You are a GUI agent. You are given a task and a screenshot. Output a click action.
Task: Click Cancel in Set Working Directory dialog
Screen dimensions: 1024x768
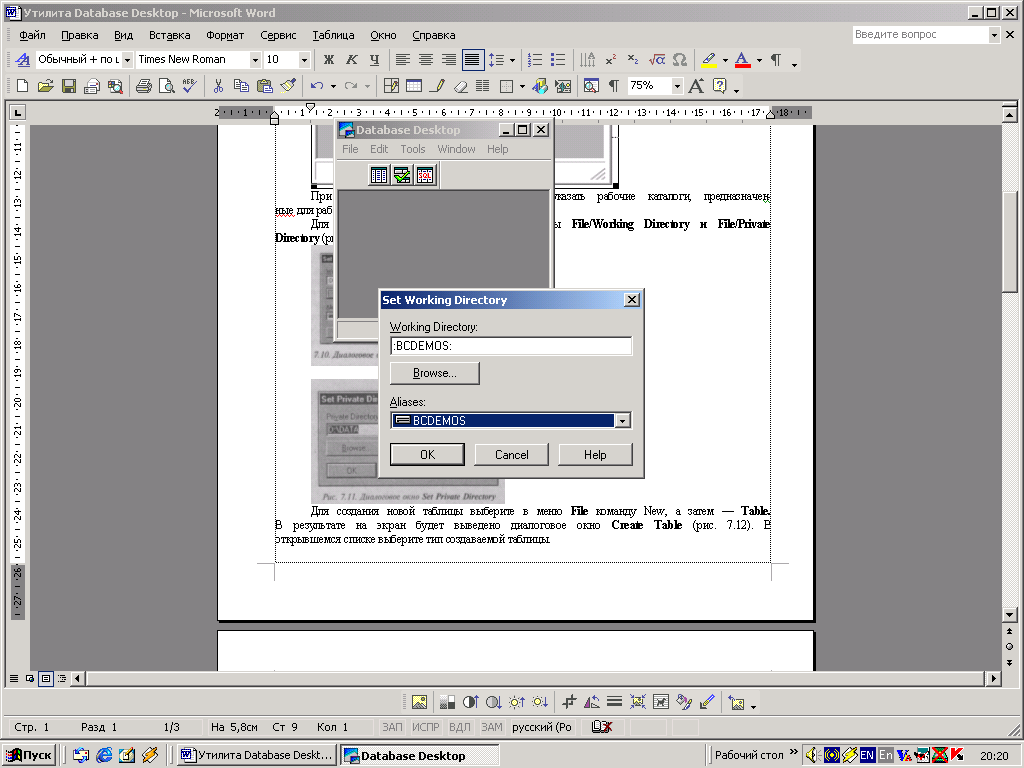pyautogui.click(x=511, y=455)
